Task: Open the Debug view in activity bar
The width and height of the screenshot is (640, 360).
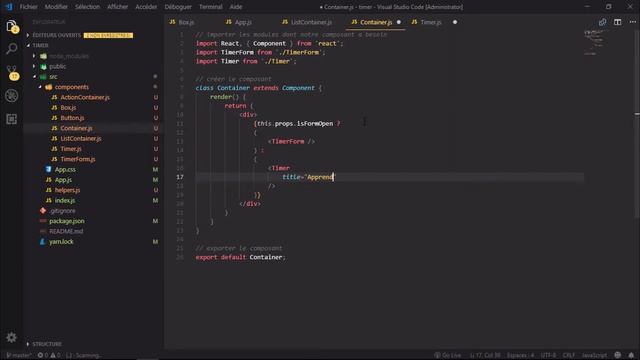Action: pyautogui.click(x=12, y=96)
